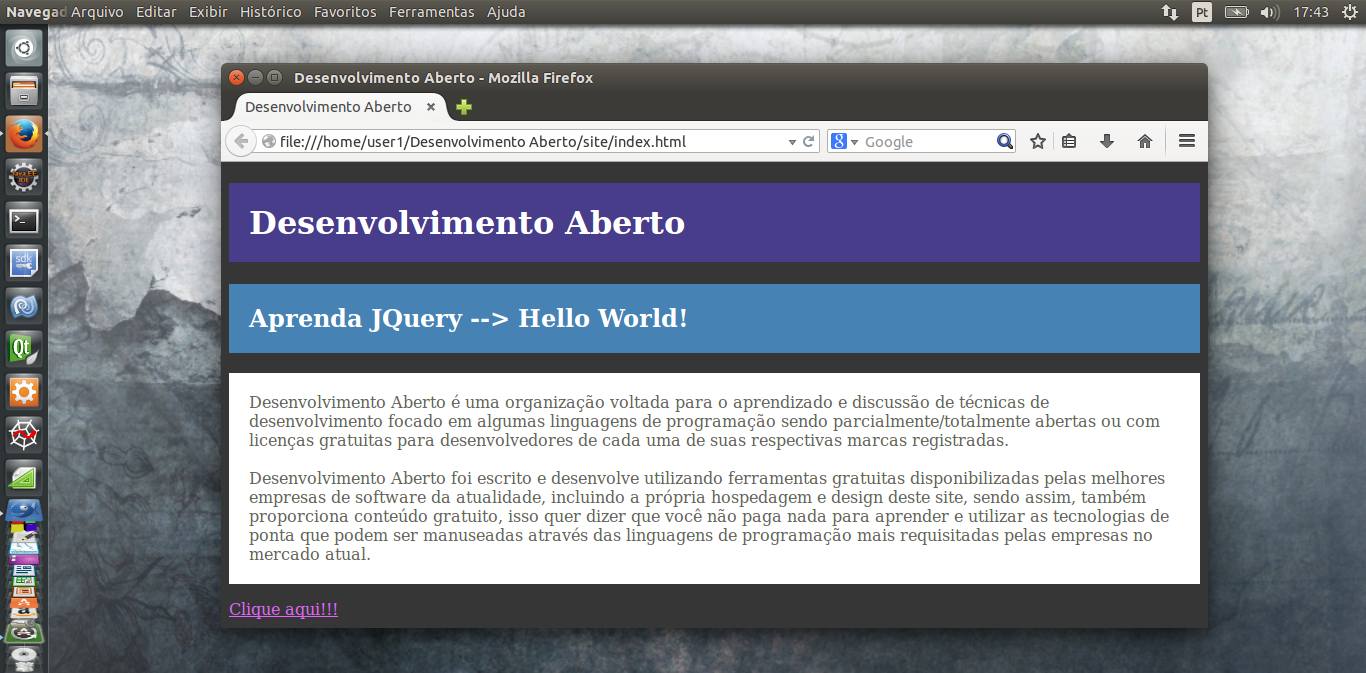Screen dimensions: 1366x673
Task: Click the Google search input field
Action: 925,142
